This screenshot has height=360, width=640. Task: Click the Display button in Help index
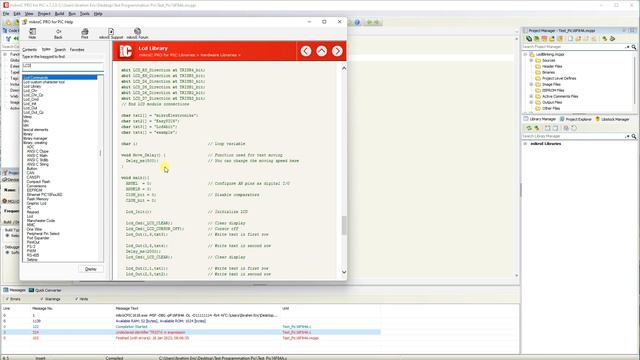91,269
